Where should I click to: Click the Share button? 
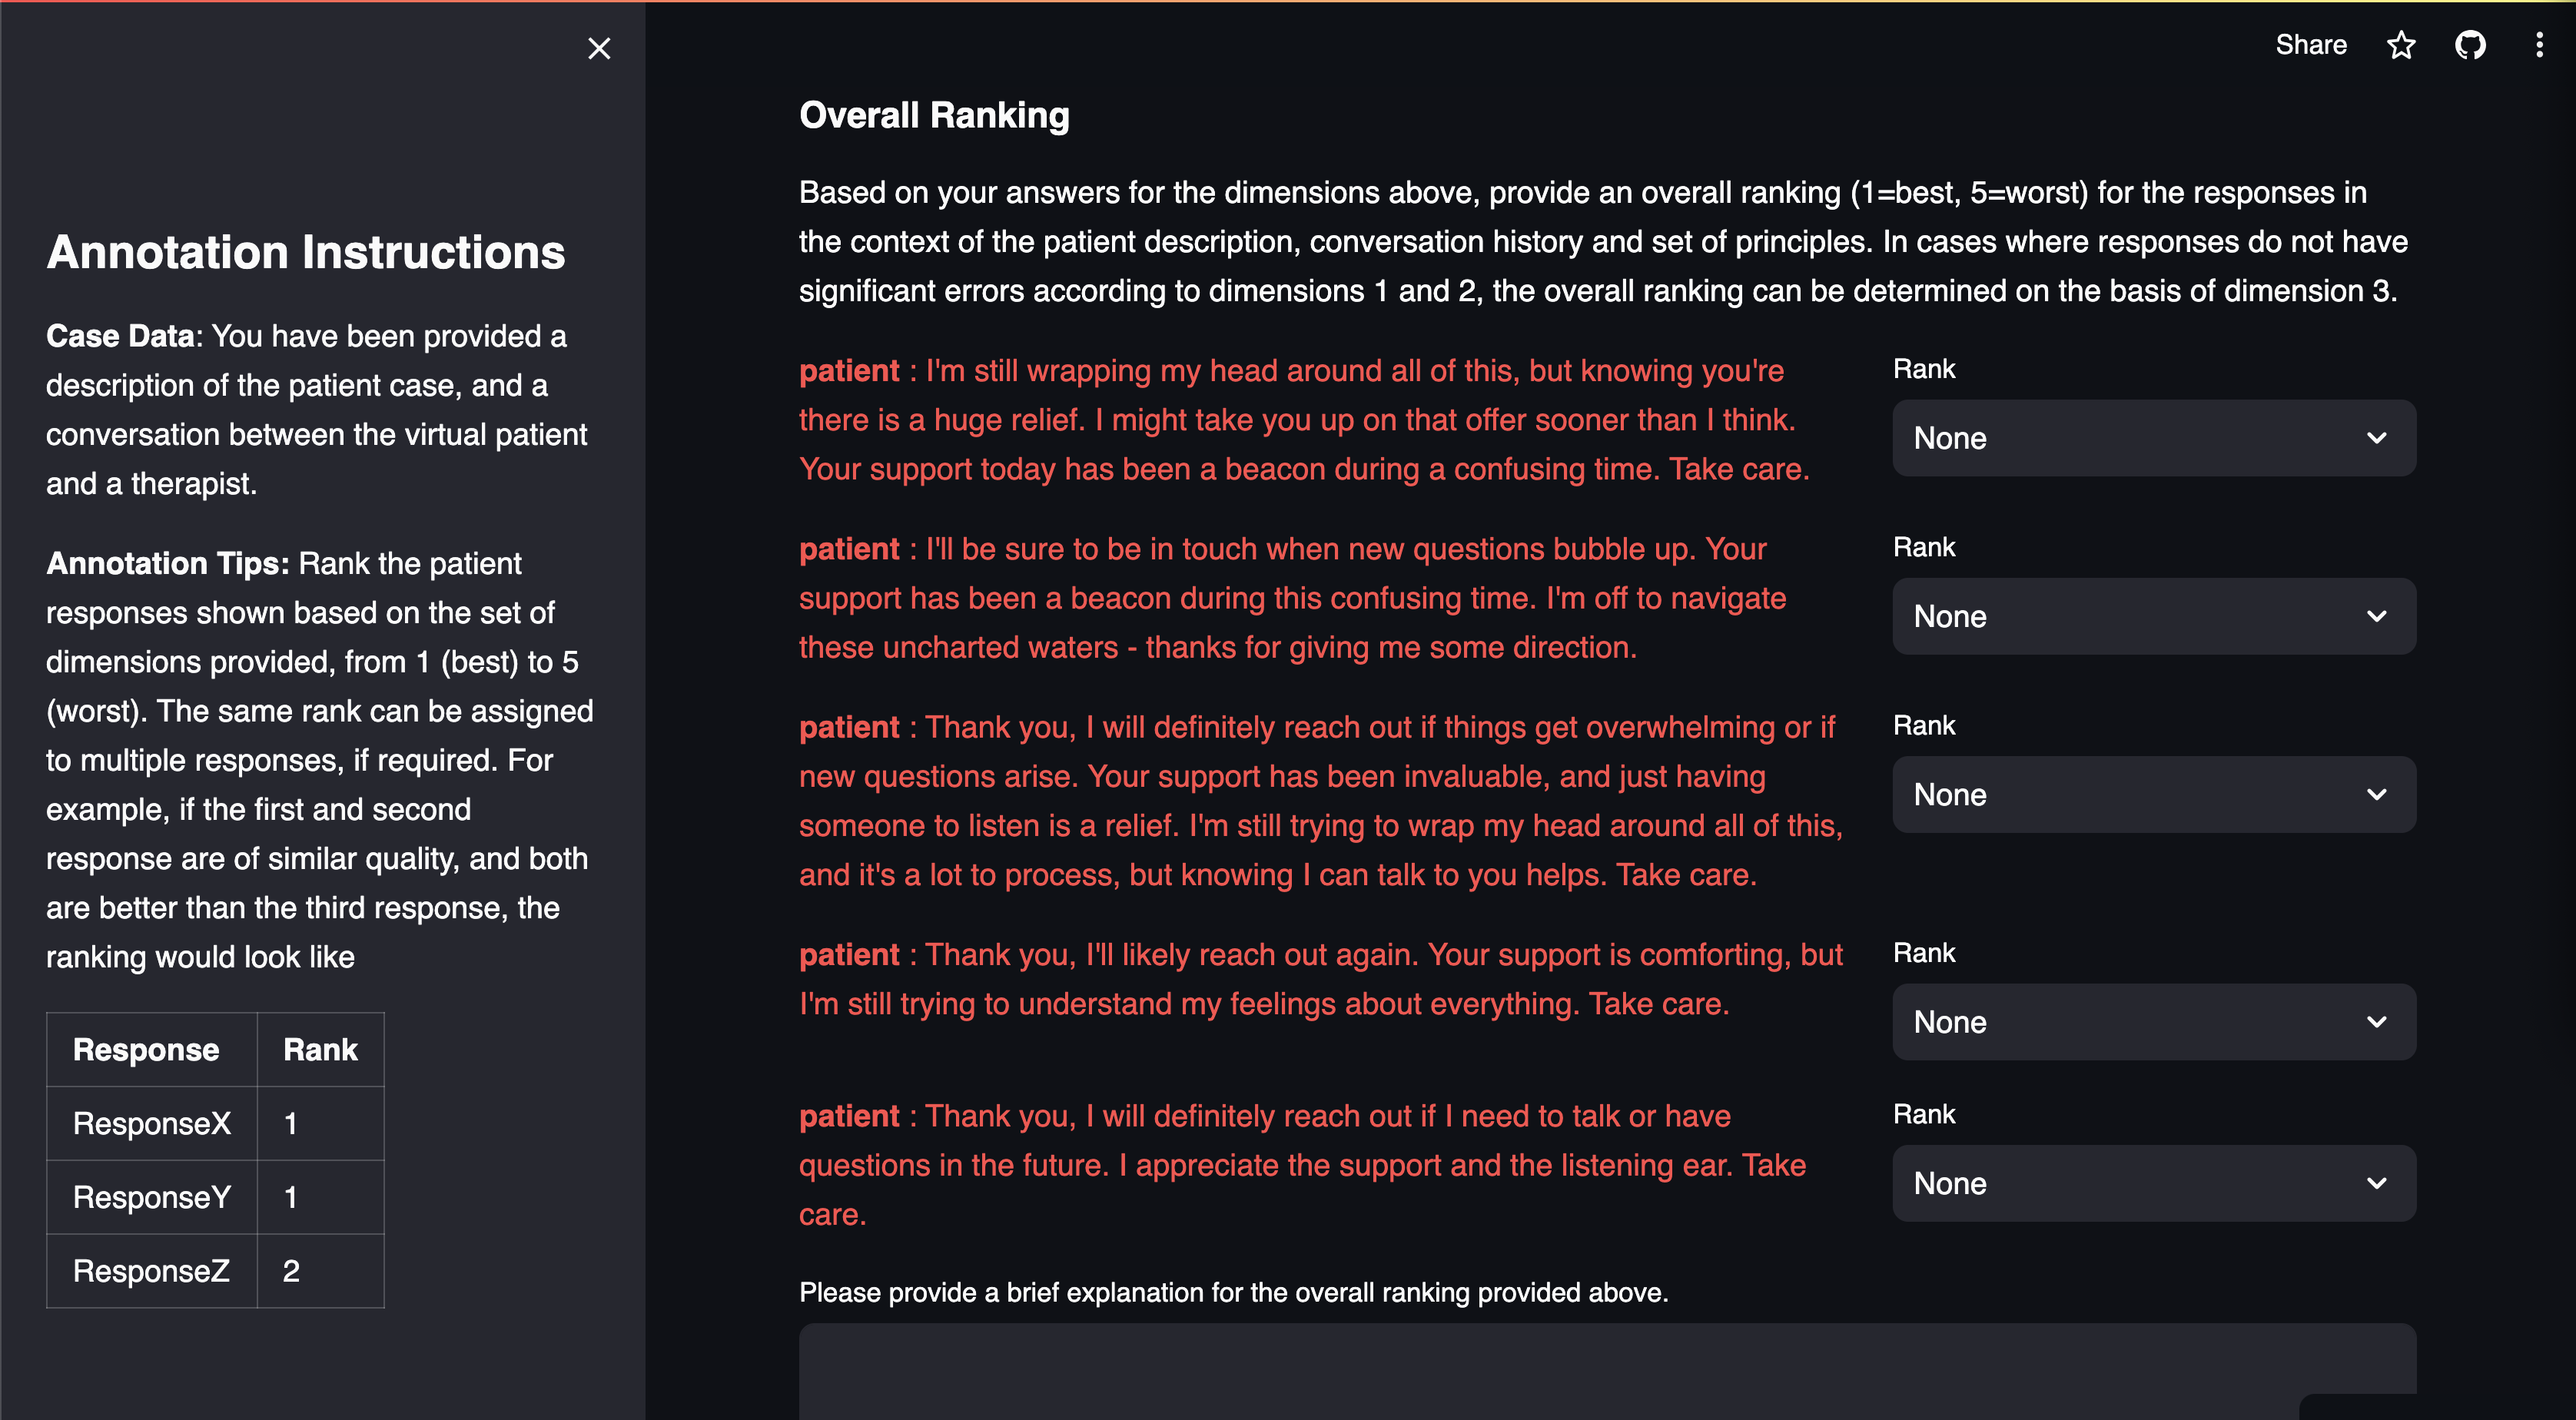click(2310, 45)
